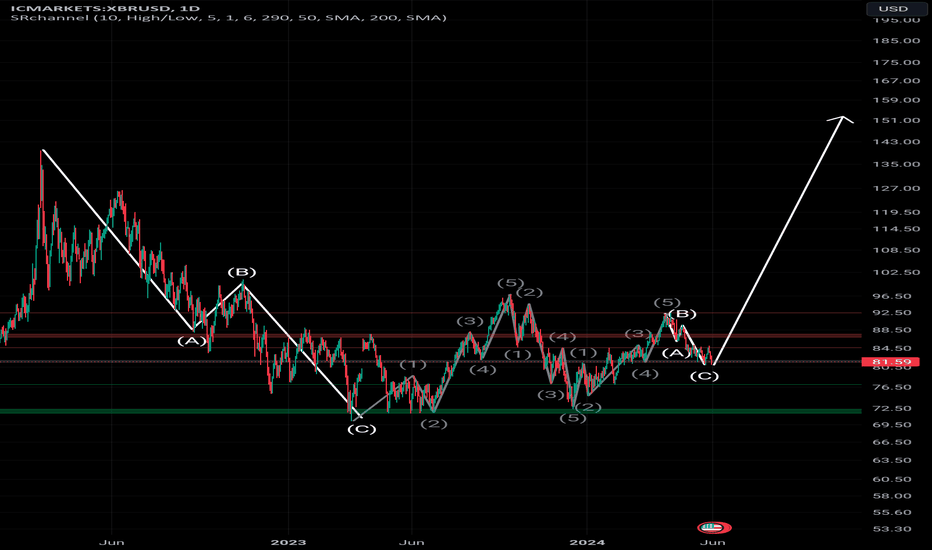This screenshot has width=932, height=550.
Task: Click the 159.00 price axis value
Action: coord(896,100)
